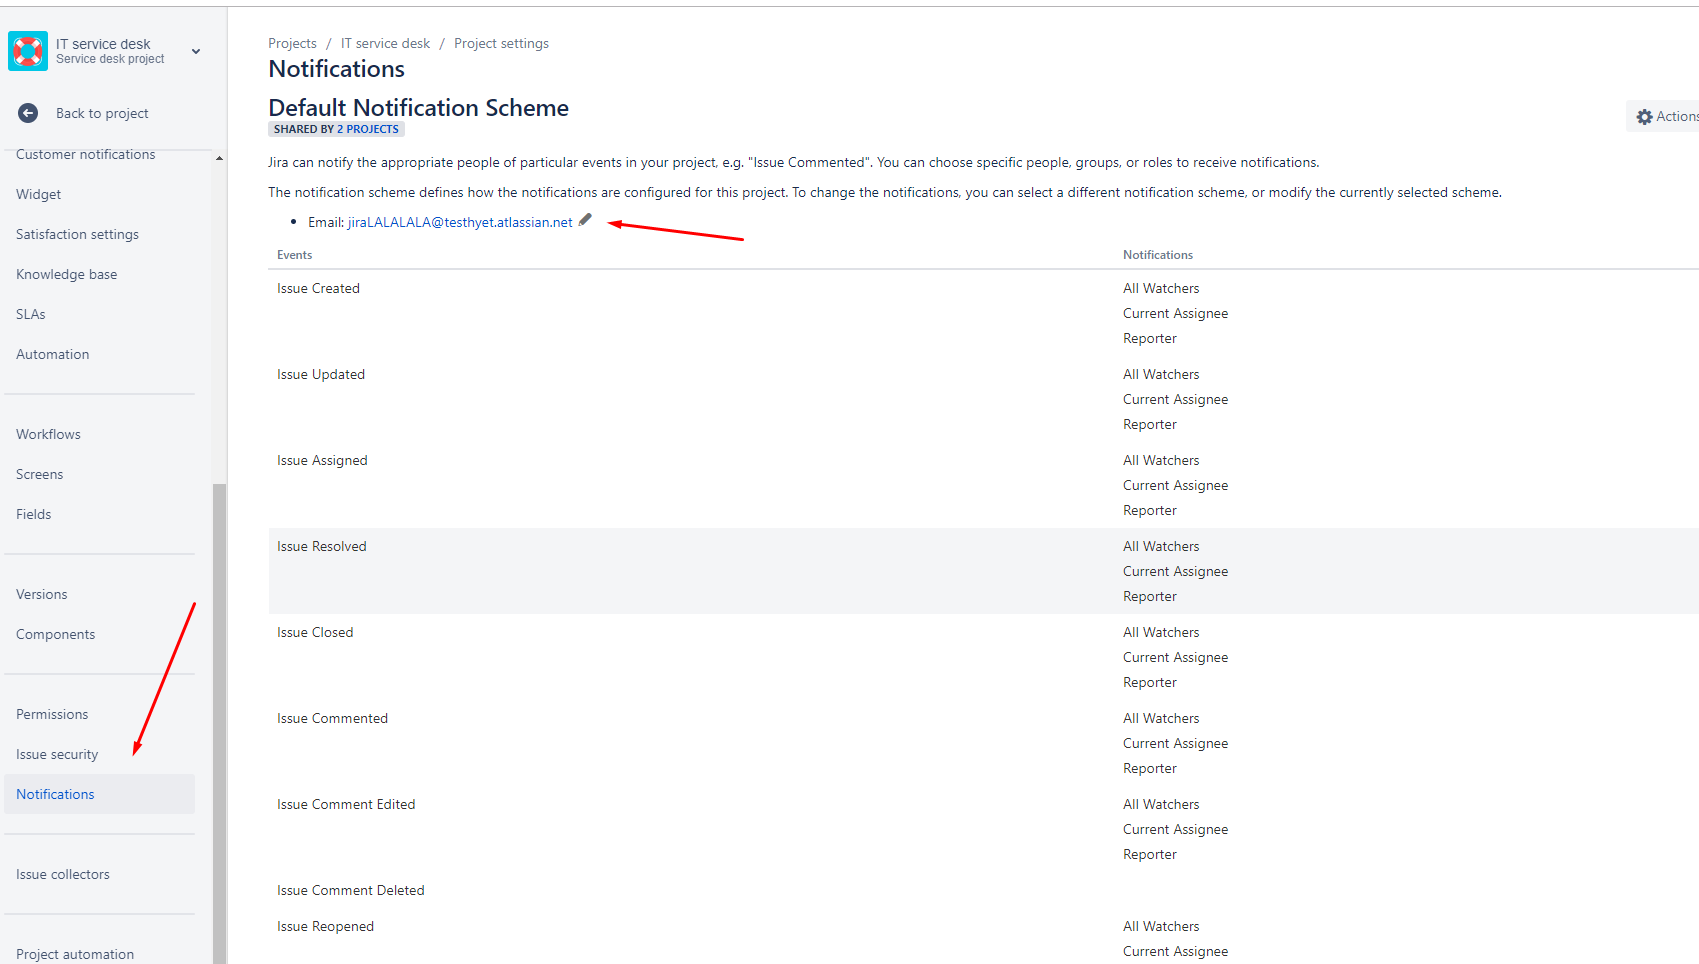Open the Screens settings page
The image size is (1699, 964).
coord(39,473)
